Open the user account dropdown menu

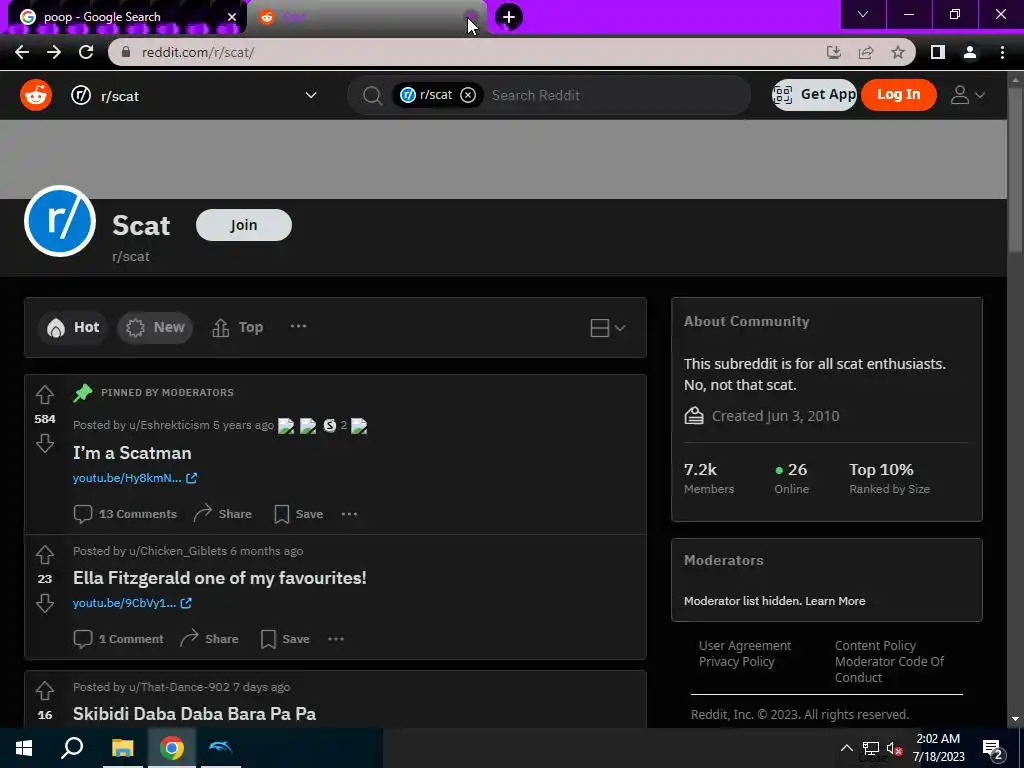click(967, 95)
